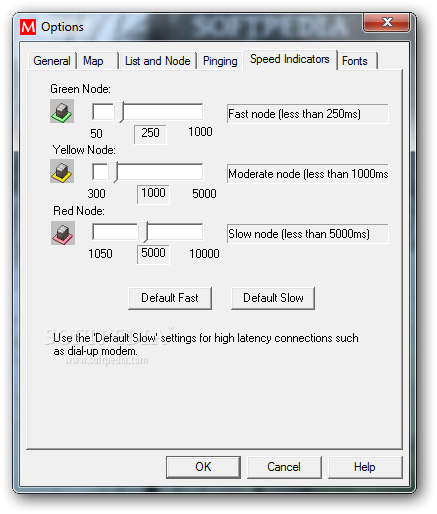This screenshot has height=514, width=437.
Task: Click the red node value box showing 5000
Action: pos(153,255)
